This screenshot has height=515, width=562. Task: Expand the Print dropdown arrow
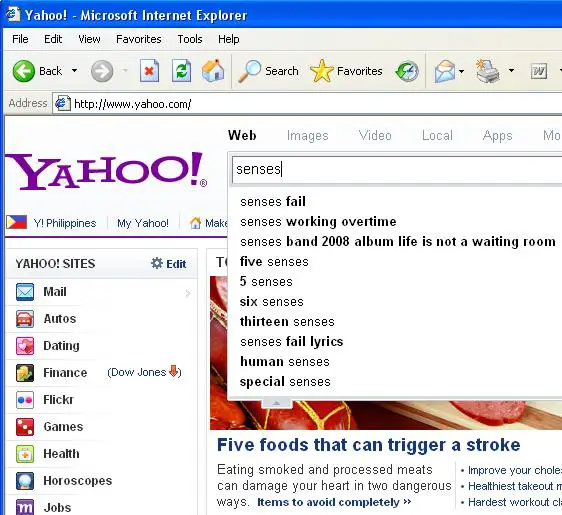[x=511, y=71]
